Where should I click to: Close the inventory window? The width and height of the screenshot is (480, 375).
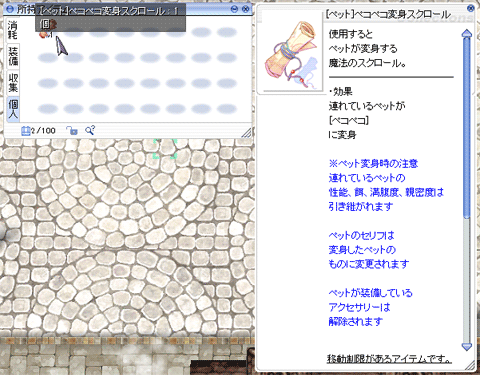tap(246, 9)
